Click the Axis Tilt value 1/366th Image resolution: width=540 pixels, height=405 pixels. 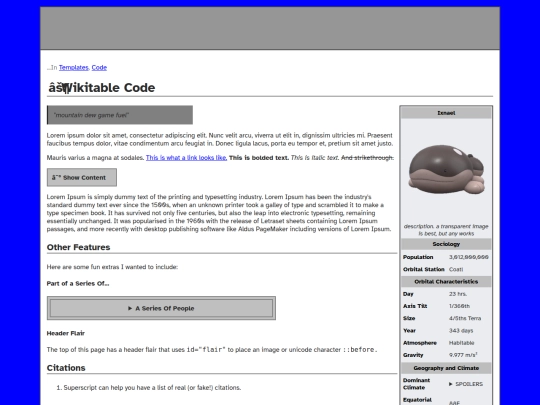click(459, 306)
